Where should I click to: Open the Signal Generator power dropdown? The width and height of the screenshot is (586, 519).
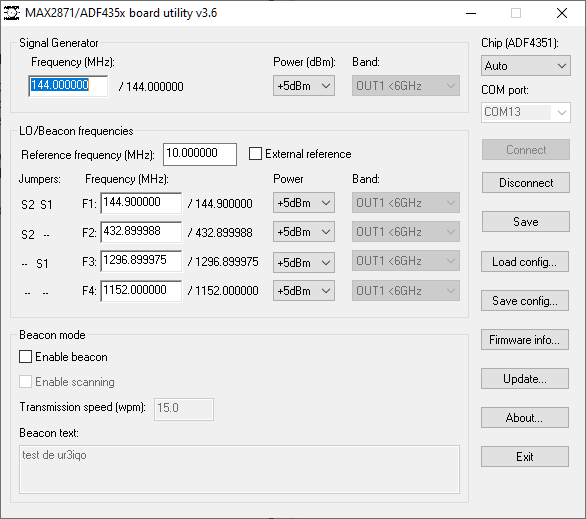[x=303, y=86]
